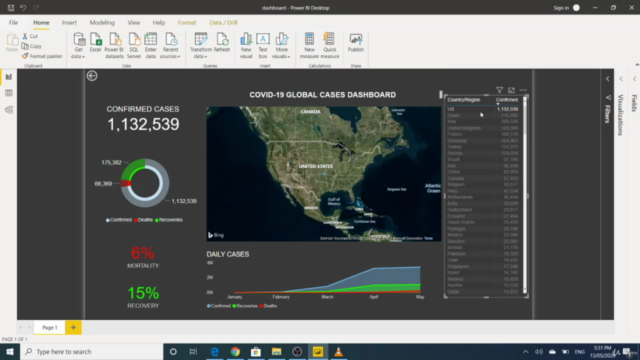Open table visual filter icon

[499, 90]
